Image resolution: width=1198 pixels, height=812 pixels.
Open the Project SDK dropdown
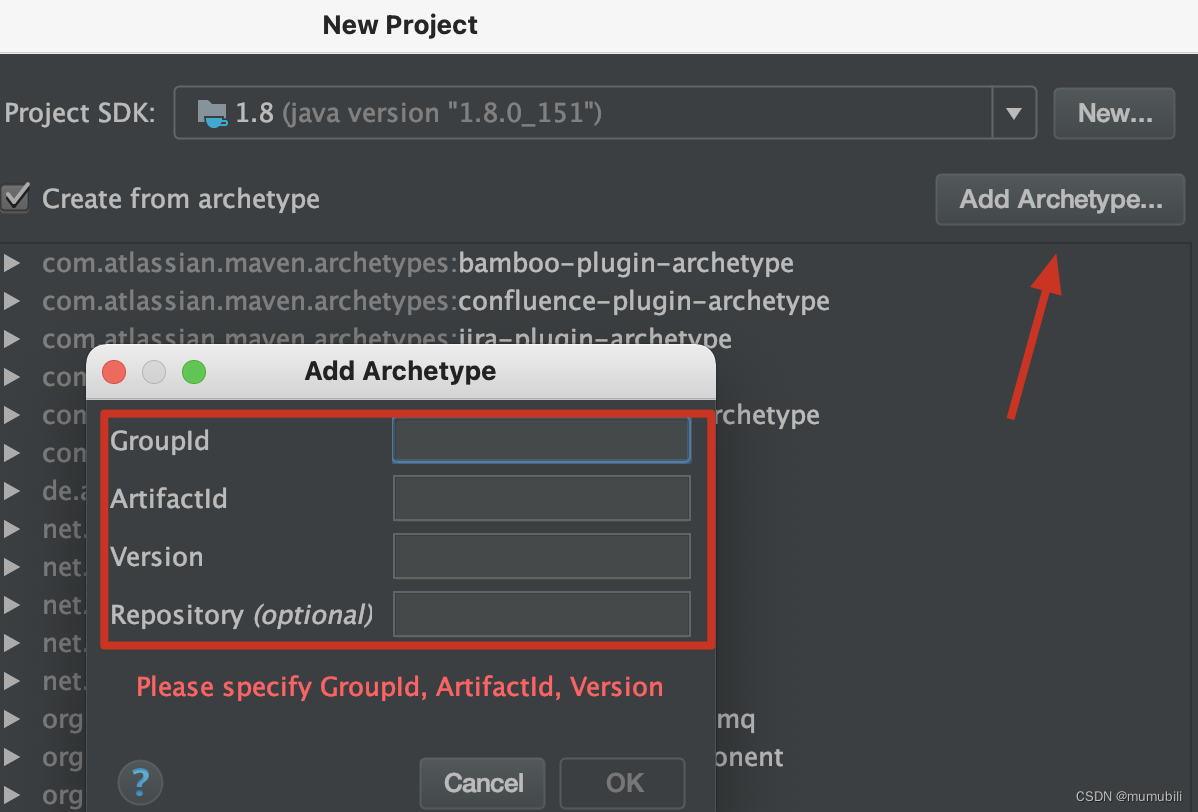[1013, 112]
